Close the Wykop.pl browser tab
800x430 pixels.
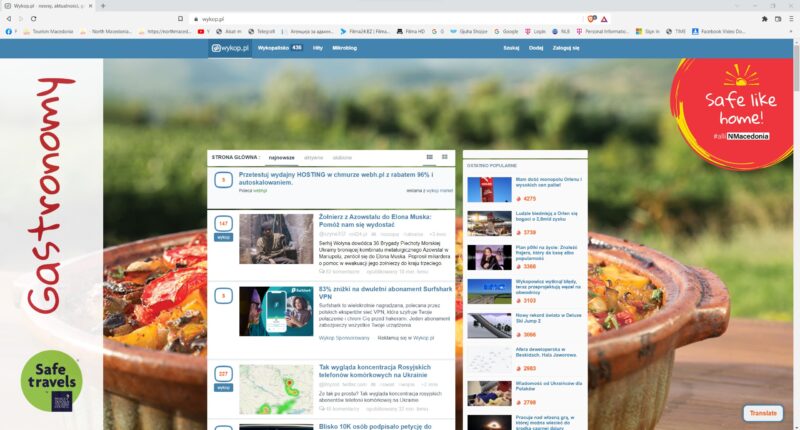click(x=91, y=6)
